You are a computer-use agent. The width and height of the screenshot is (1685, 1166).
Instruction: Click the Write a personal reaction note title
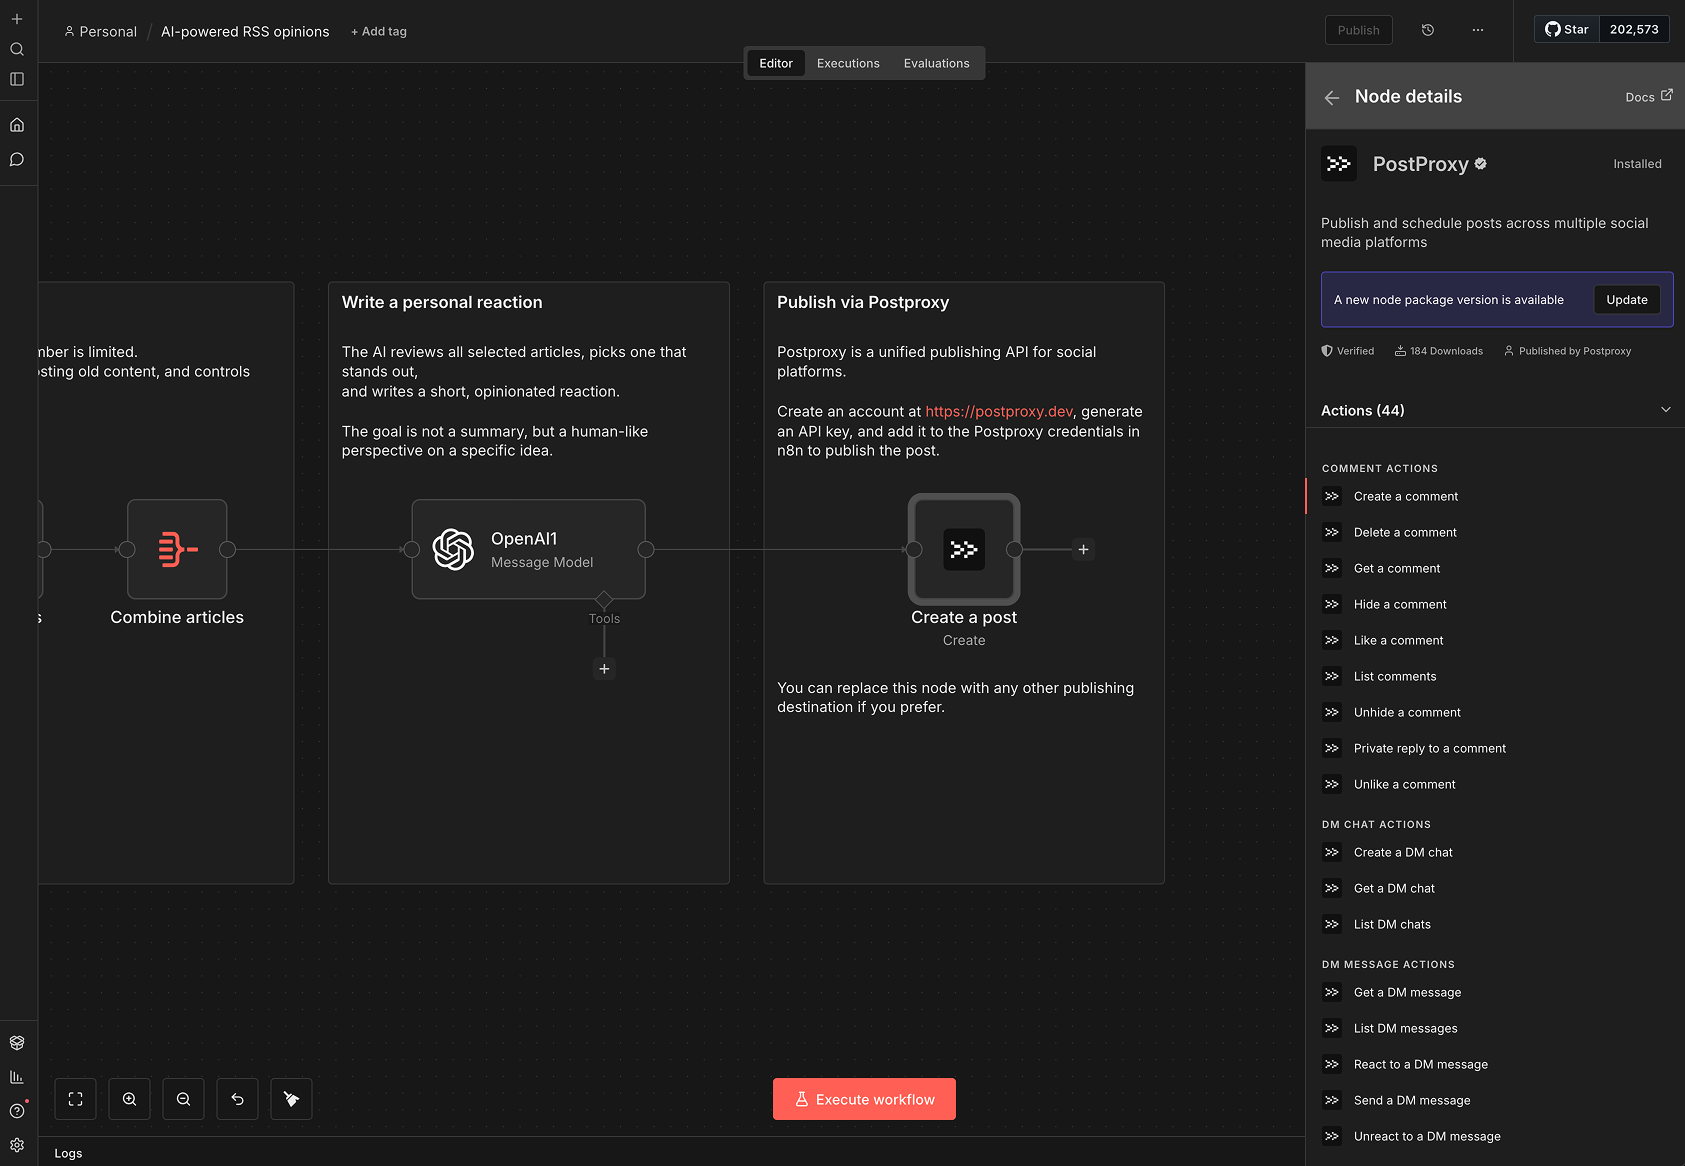[x=442, y=302]
